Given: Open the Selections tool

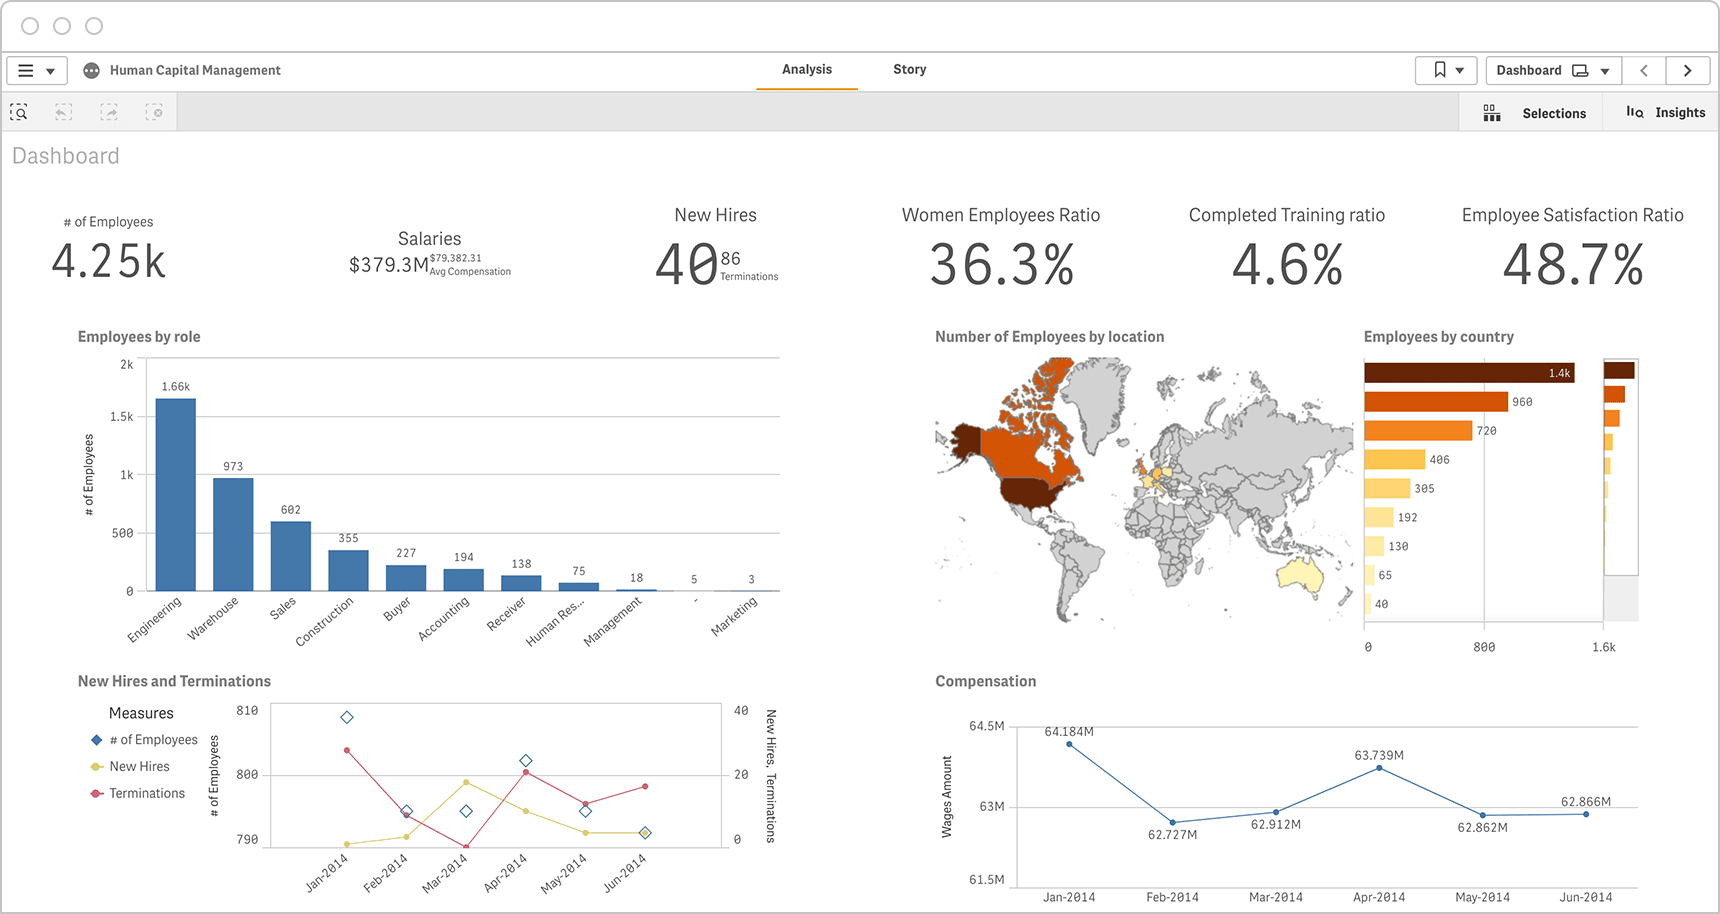Looking at the screenshot, I should [1534, 113].
